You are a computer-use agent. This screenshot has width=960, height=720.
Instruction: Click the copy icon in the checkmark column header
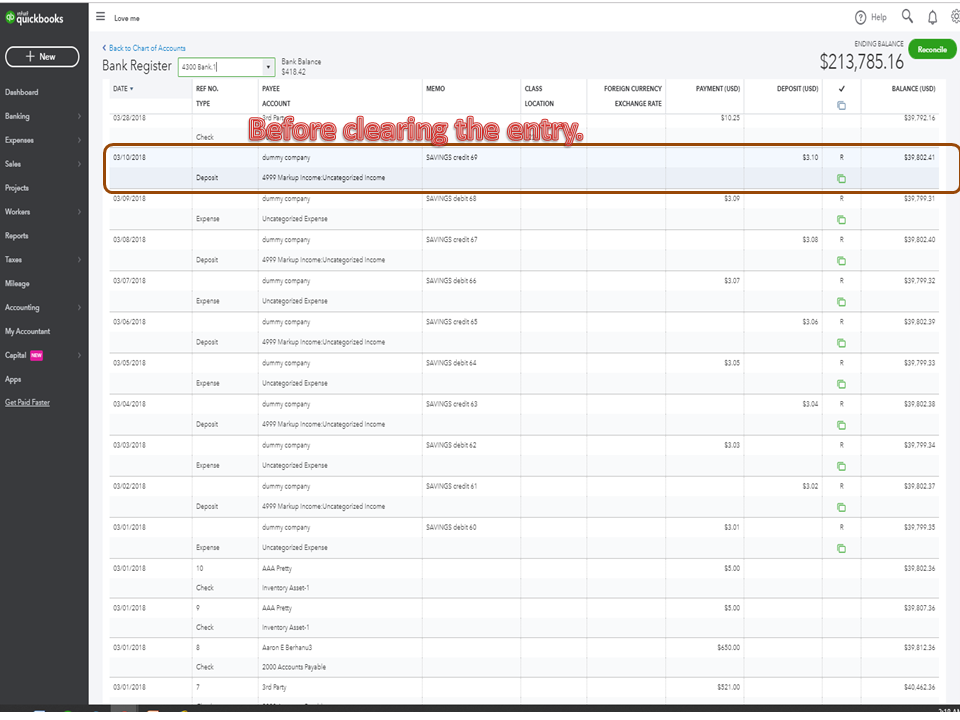[841, 105]
